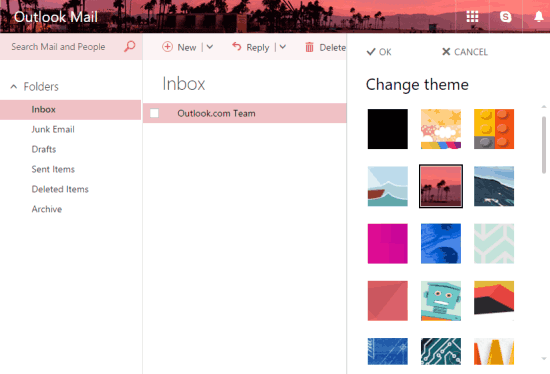Click the theme list scrollbar thumb

[x=544, y=145]
